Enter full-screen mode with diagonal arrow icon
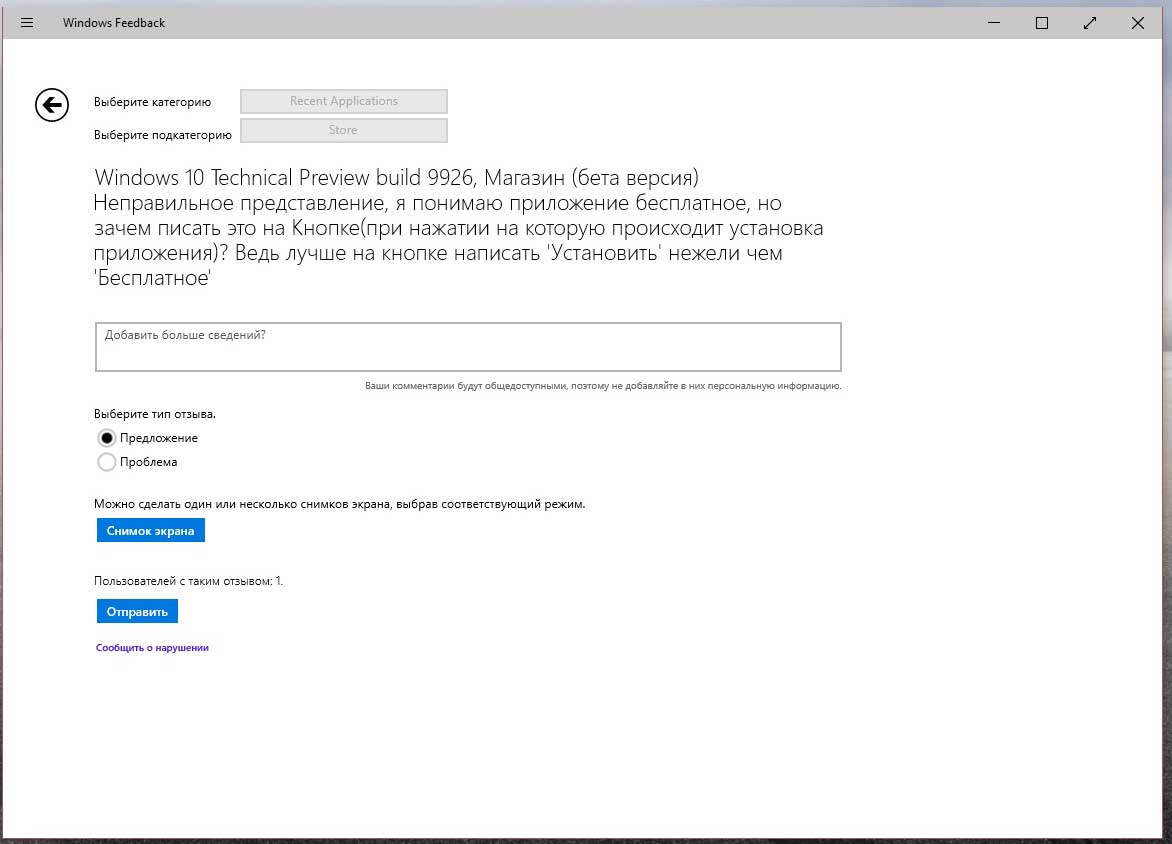The image size is (1172, 844). pyautogui.click(x=1089, y=23)
